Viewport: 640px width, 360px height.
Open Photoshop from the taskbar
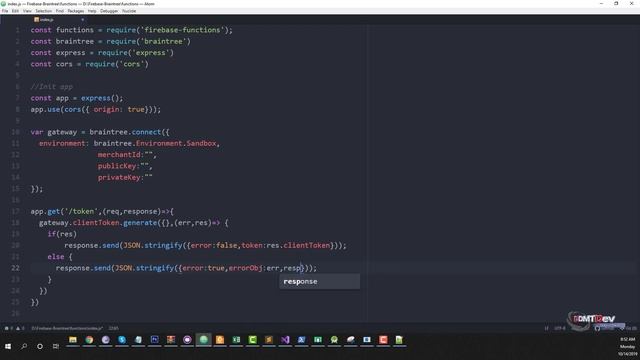[x=154, y=340]
